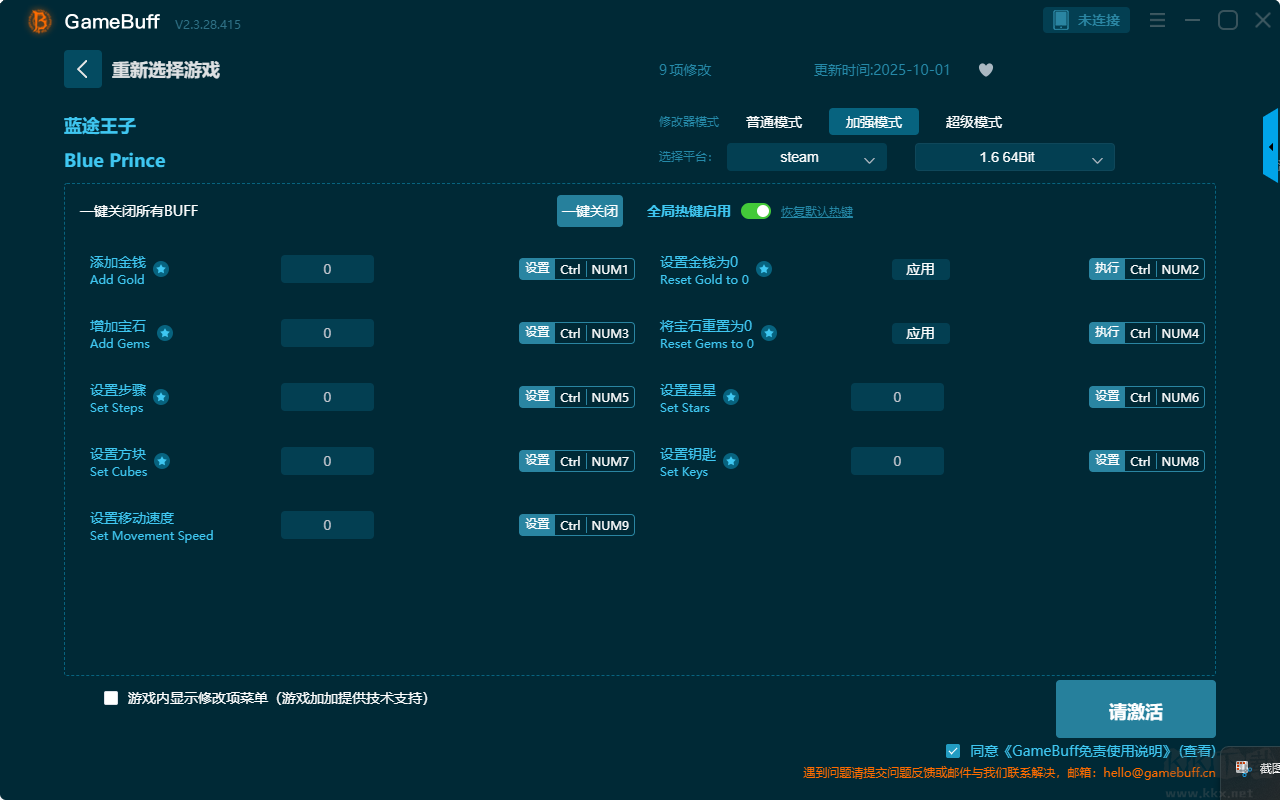Click 设置 hotkey button for Ctrl NUM6
The image size is (1280, 800).
[x=1107, y=397]
